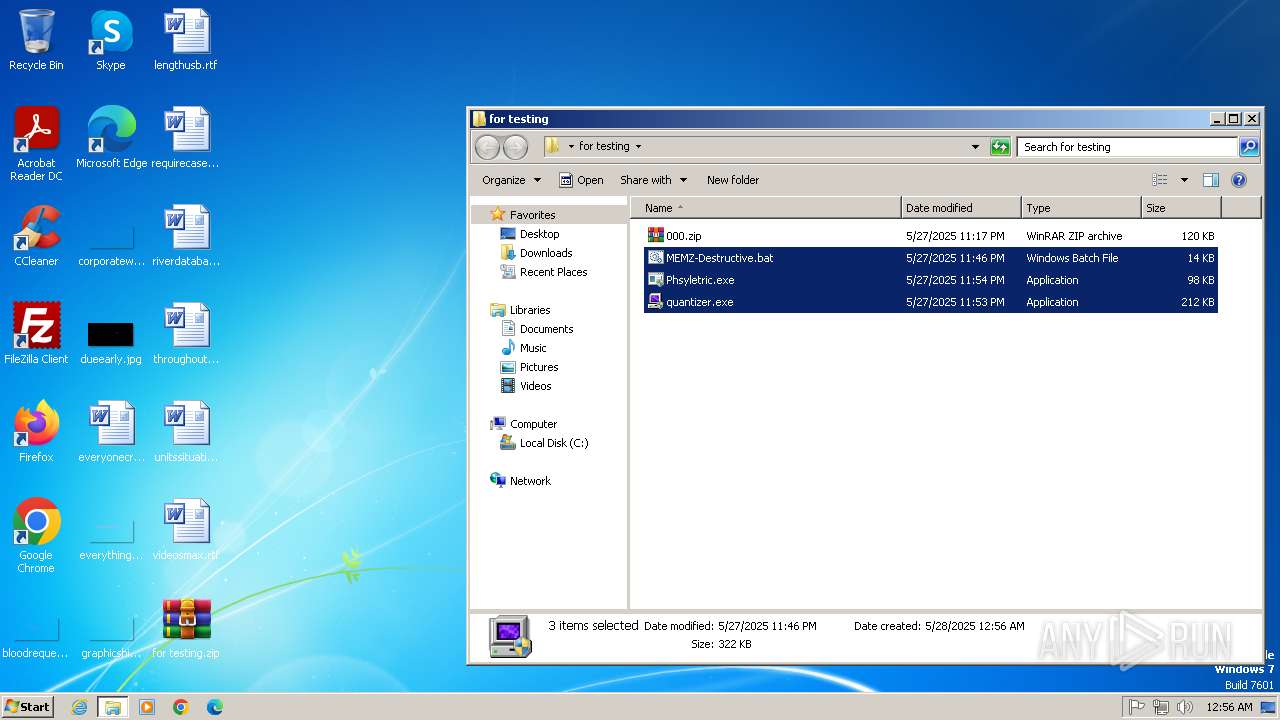
Task: Click the Open toolbar button
Action: [x=581, y=180]
